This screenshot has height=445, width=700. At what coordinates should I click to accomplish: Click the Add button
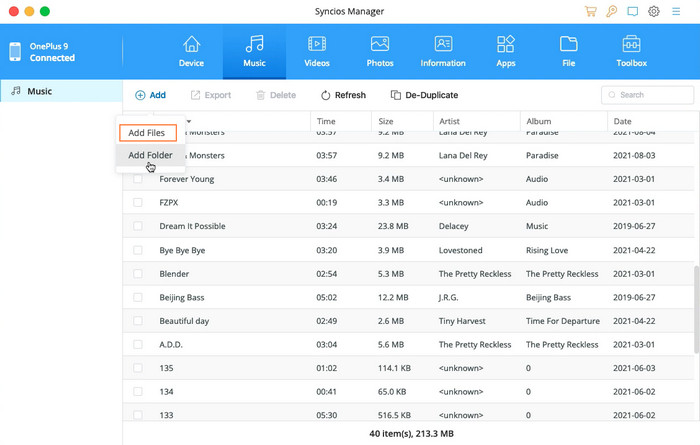coord(150,95)
